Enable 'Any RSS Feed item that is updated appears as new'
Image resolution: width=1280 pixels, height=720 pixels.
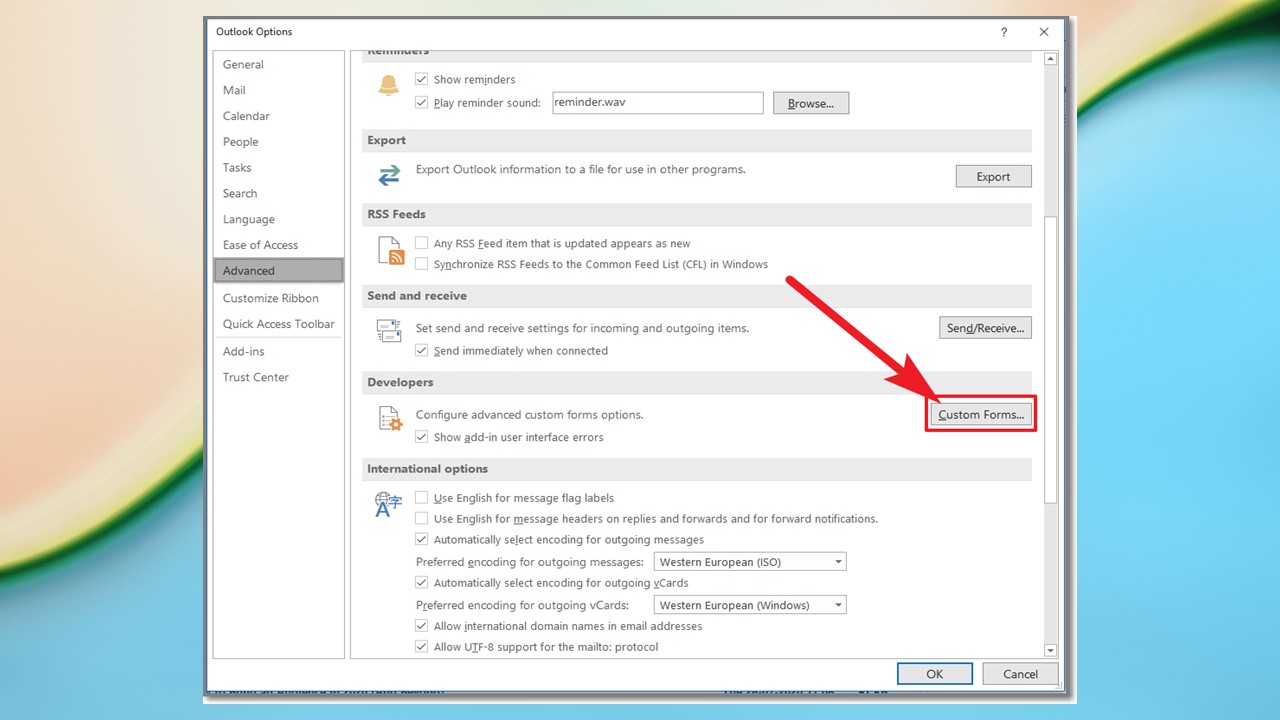click(421, 242)
